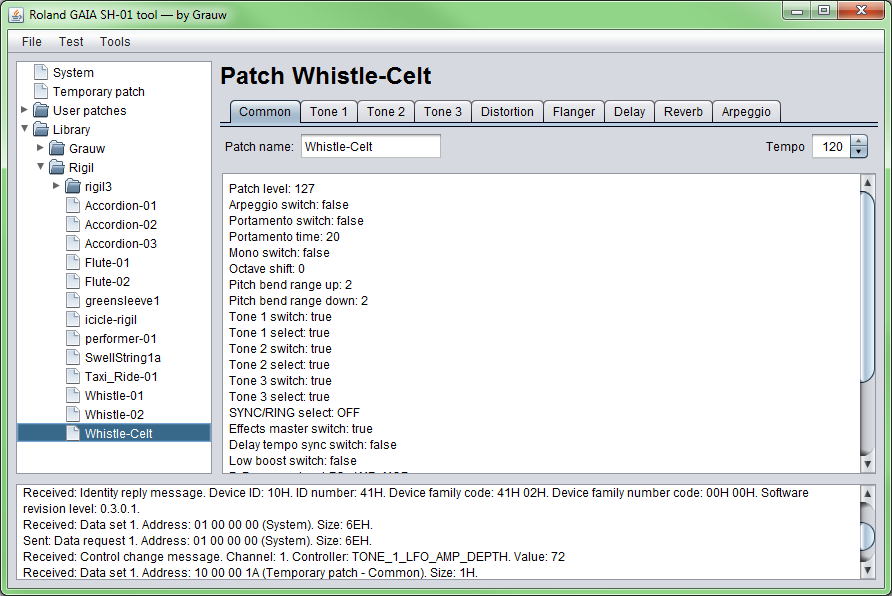This screenshot has height=596, width=892.
Task: Click the patch details scrollbar thumb
Action: (x=867, y=287)
